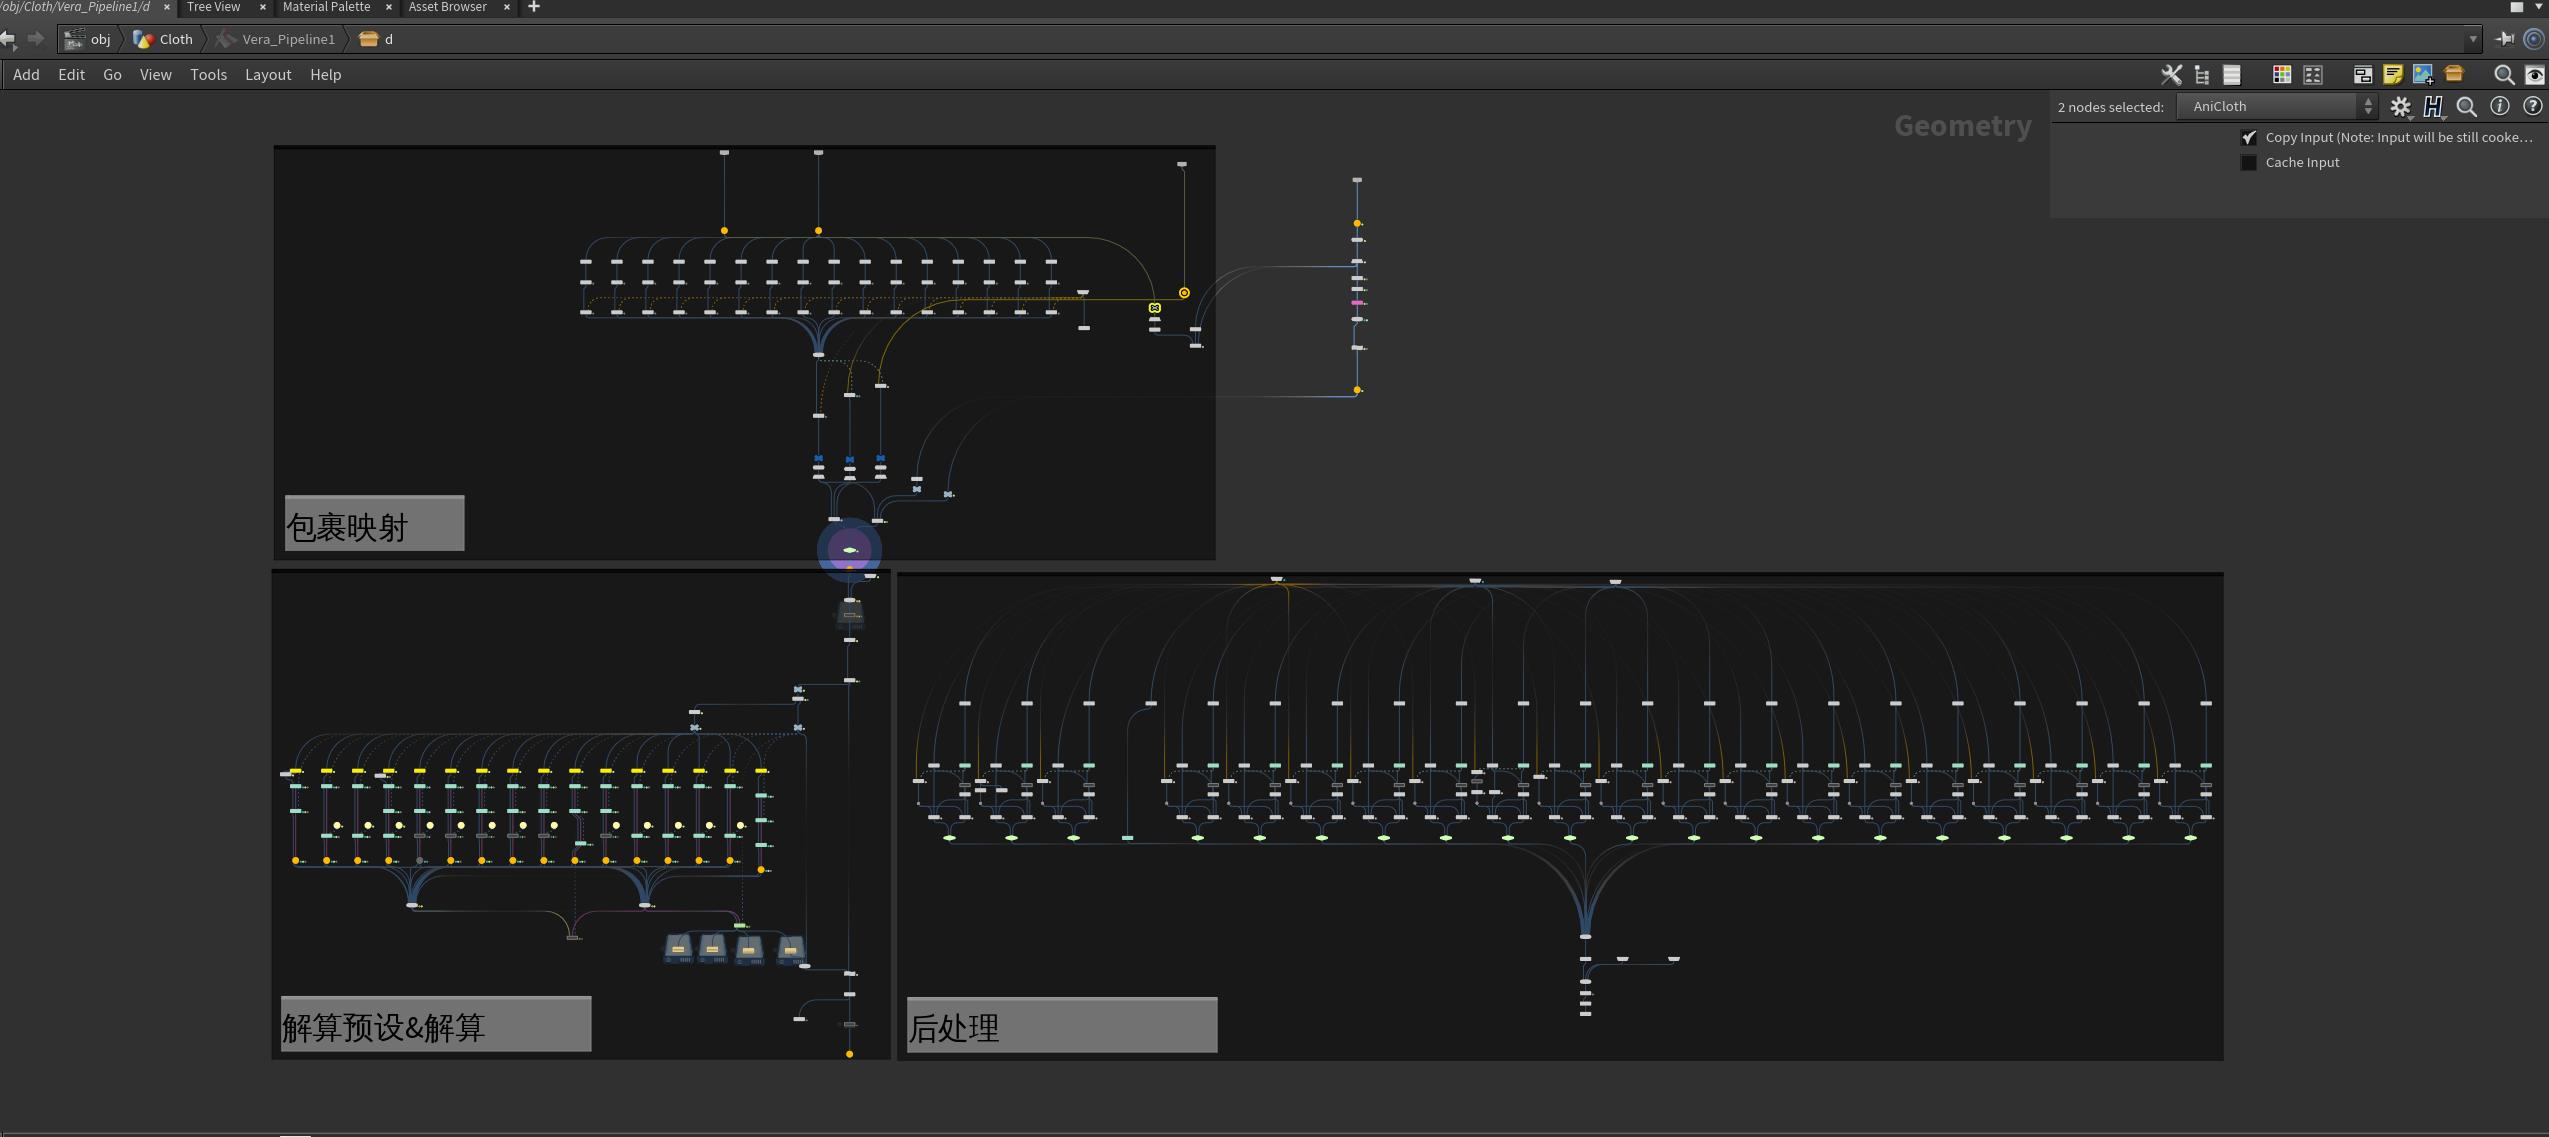
Task: Add a sticky note to the network
Action: 2392,75
